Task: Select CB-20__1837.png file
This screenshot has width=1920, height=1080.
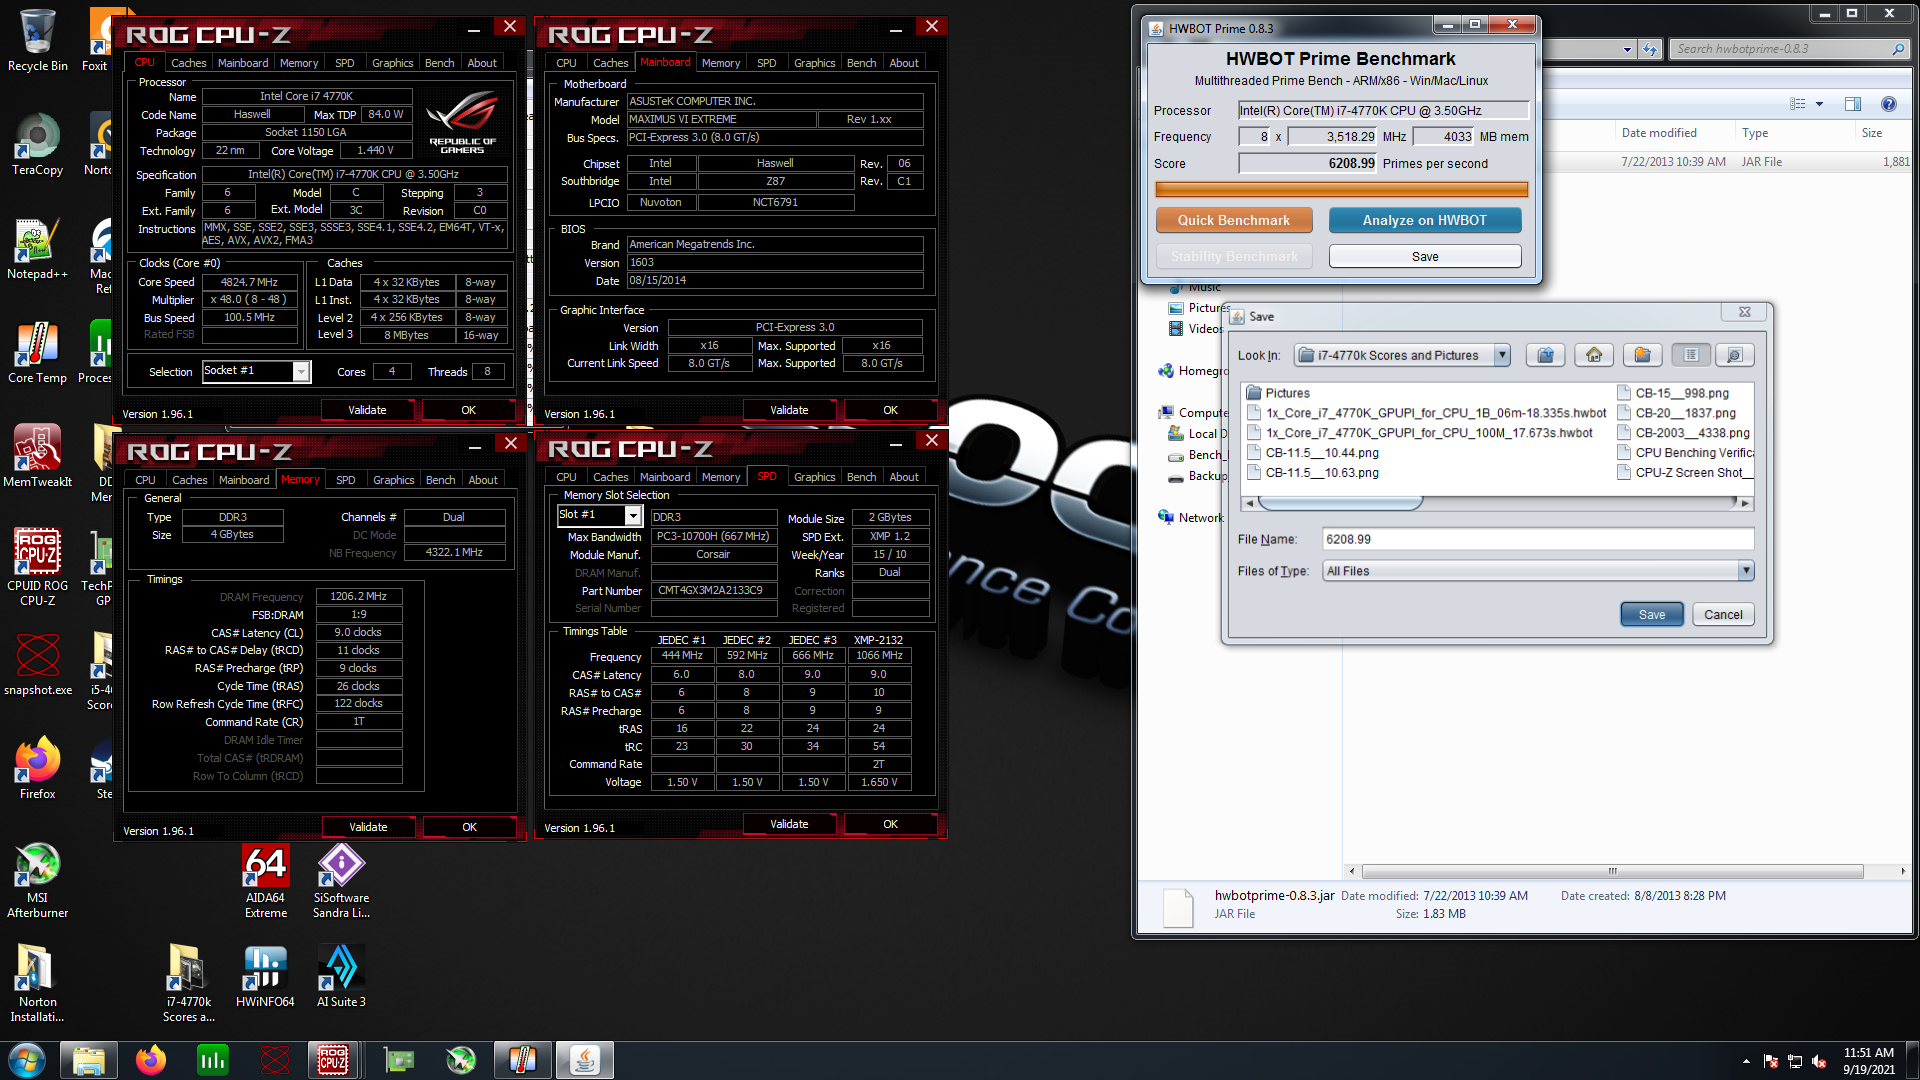Action: pyautogui.click(x=1676, y=413)
